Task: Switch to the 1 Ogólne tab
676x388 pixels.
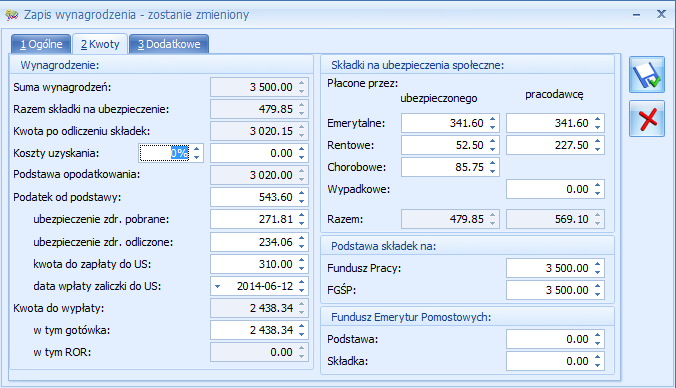Action: pyautogui.click(x=41, y=44)
